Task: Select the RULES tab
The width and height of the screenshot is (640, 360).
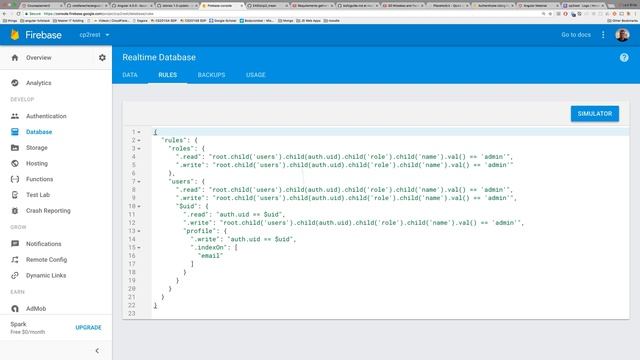Action: (168, 75)
